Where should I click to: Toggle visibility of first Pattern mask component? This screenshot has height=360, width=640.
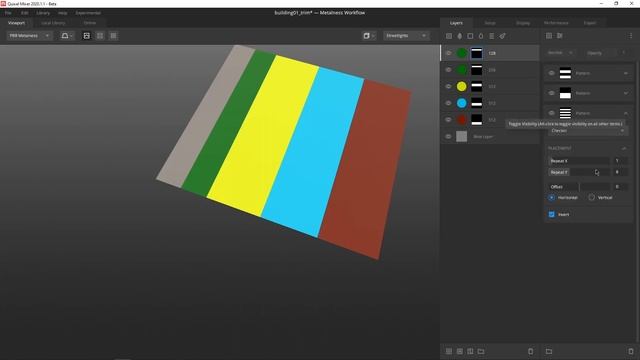pyautogui.click(x=551, y=73)
